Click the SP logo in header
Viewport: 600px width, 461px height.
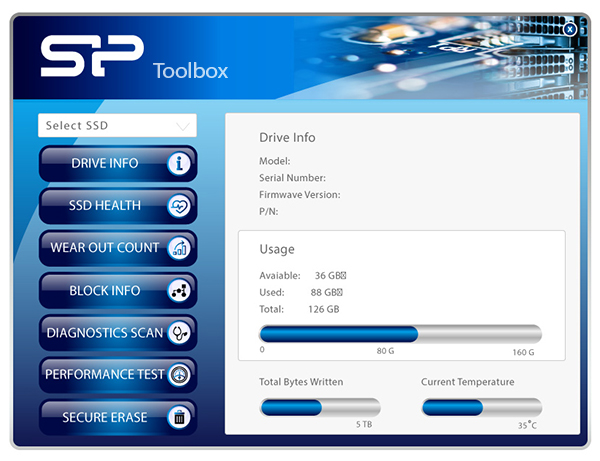click(91, 57)
